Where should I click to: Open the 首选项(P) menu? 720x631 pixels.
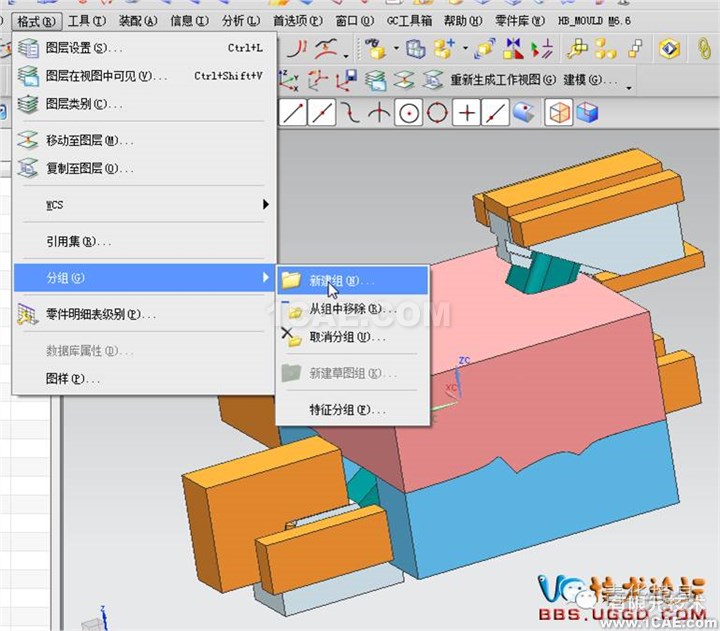(298, 21)
